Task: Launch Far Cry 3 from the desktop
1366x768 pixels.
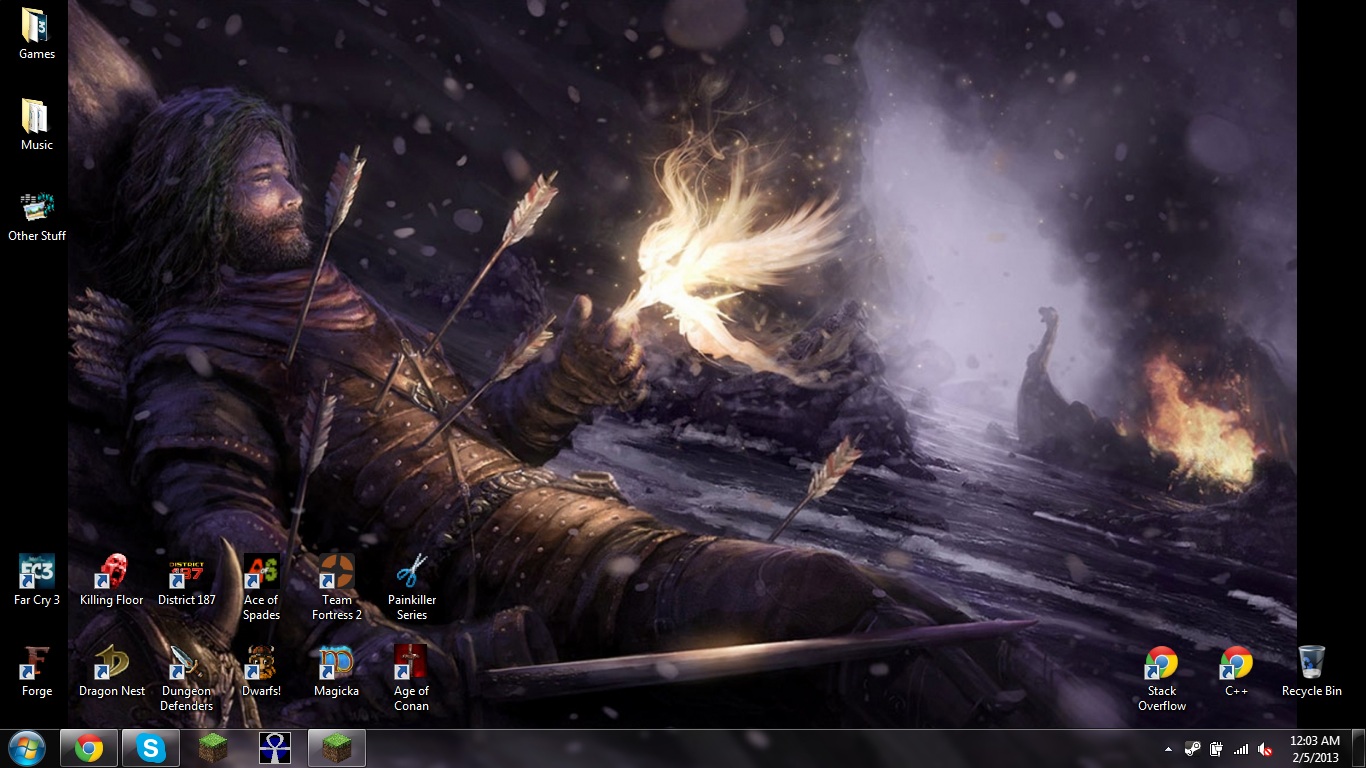Action: pos(36,575)
